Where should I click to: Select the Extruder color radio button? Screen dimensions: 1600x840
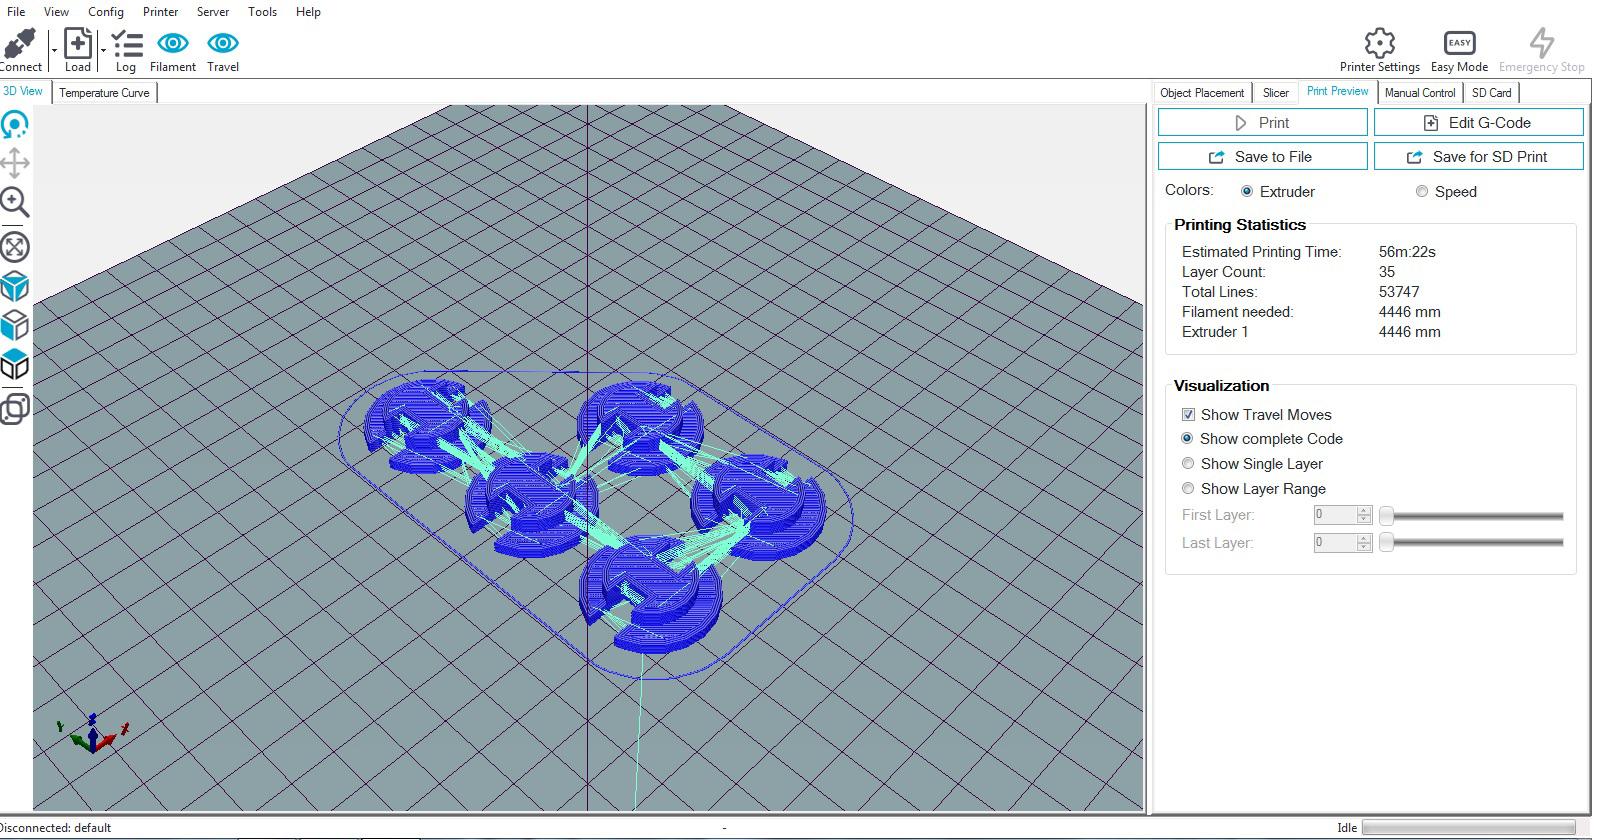(1247, 191)
